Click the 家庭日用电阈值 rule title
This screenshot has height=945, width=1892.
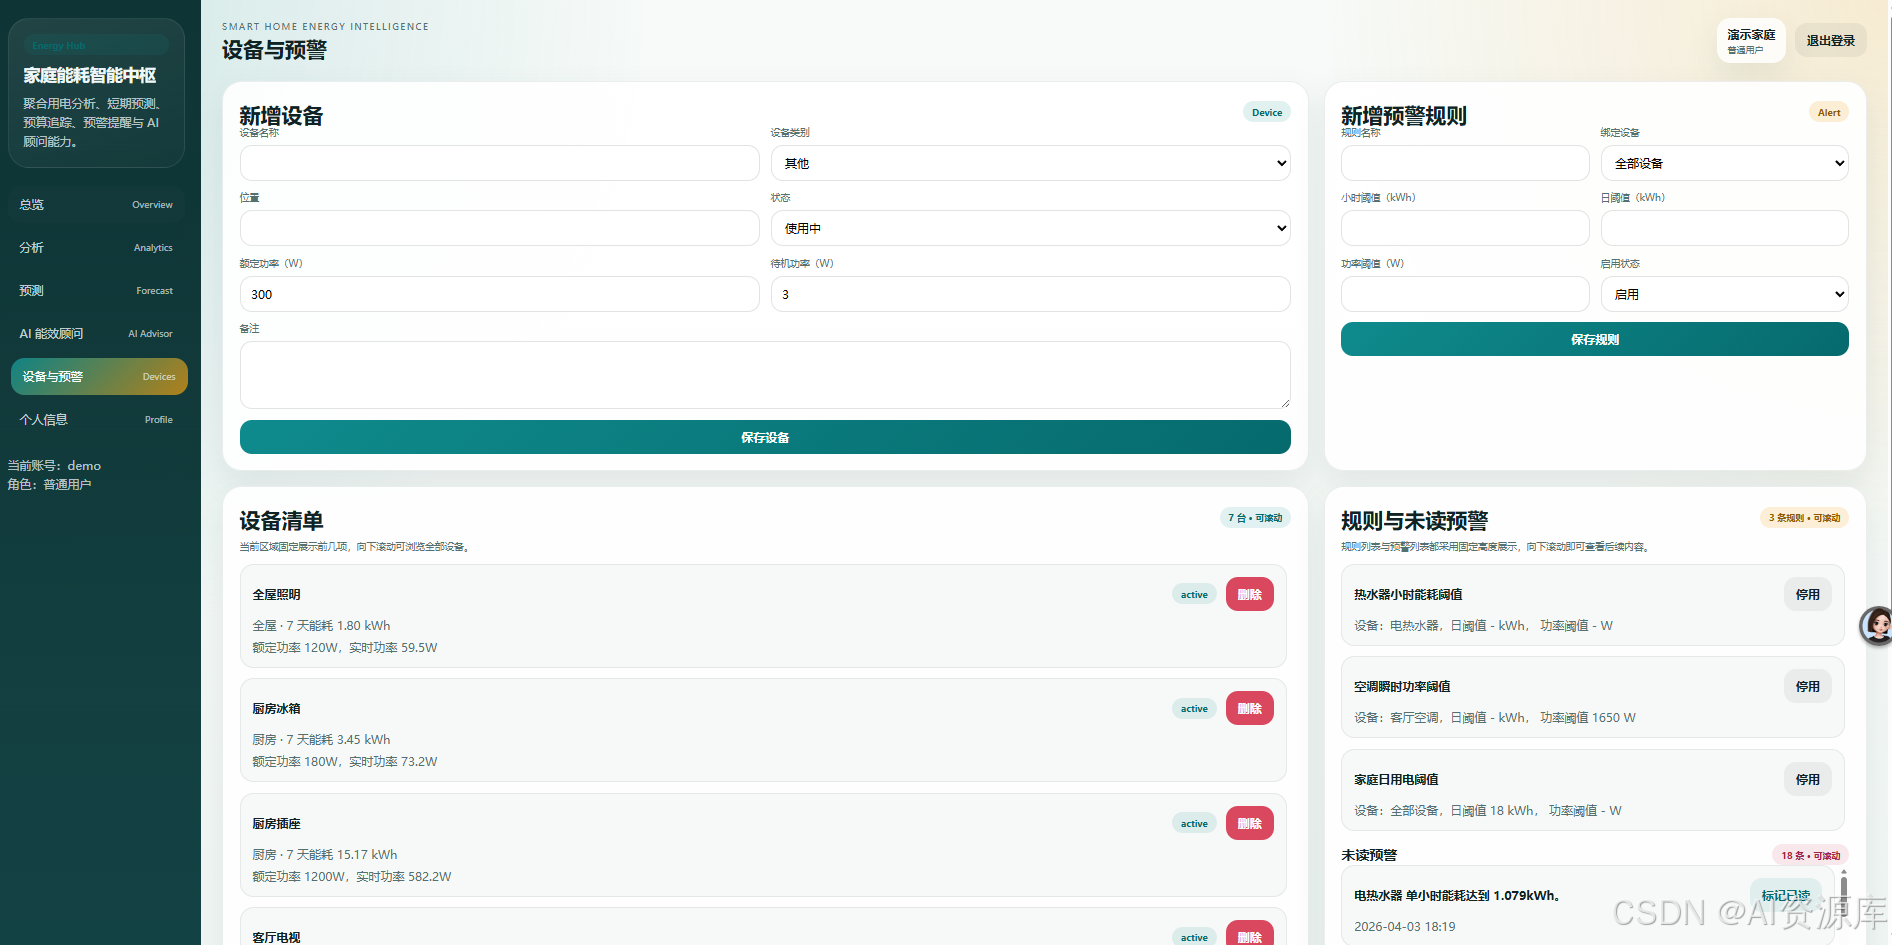coord(1396,779)
